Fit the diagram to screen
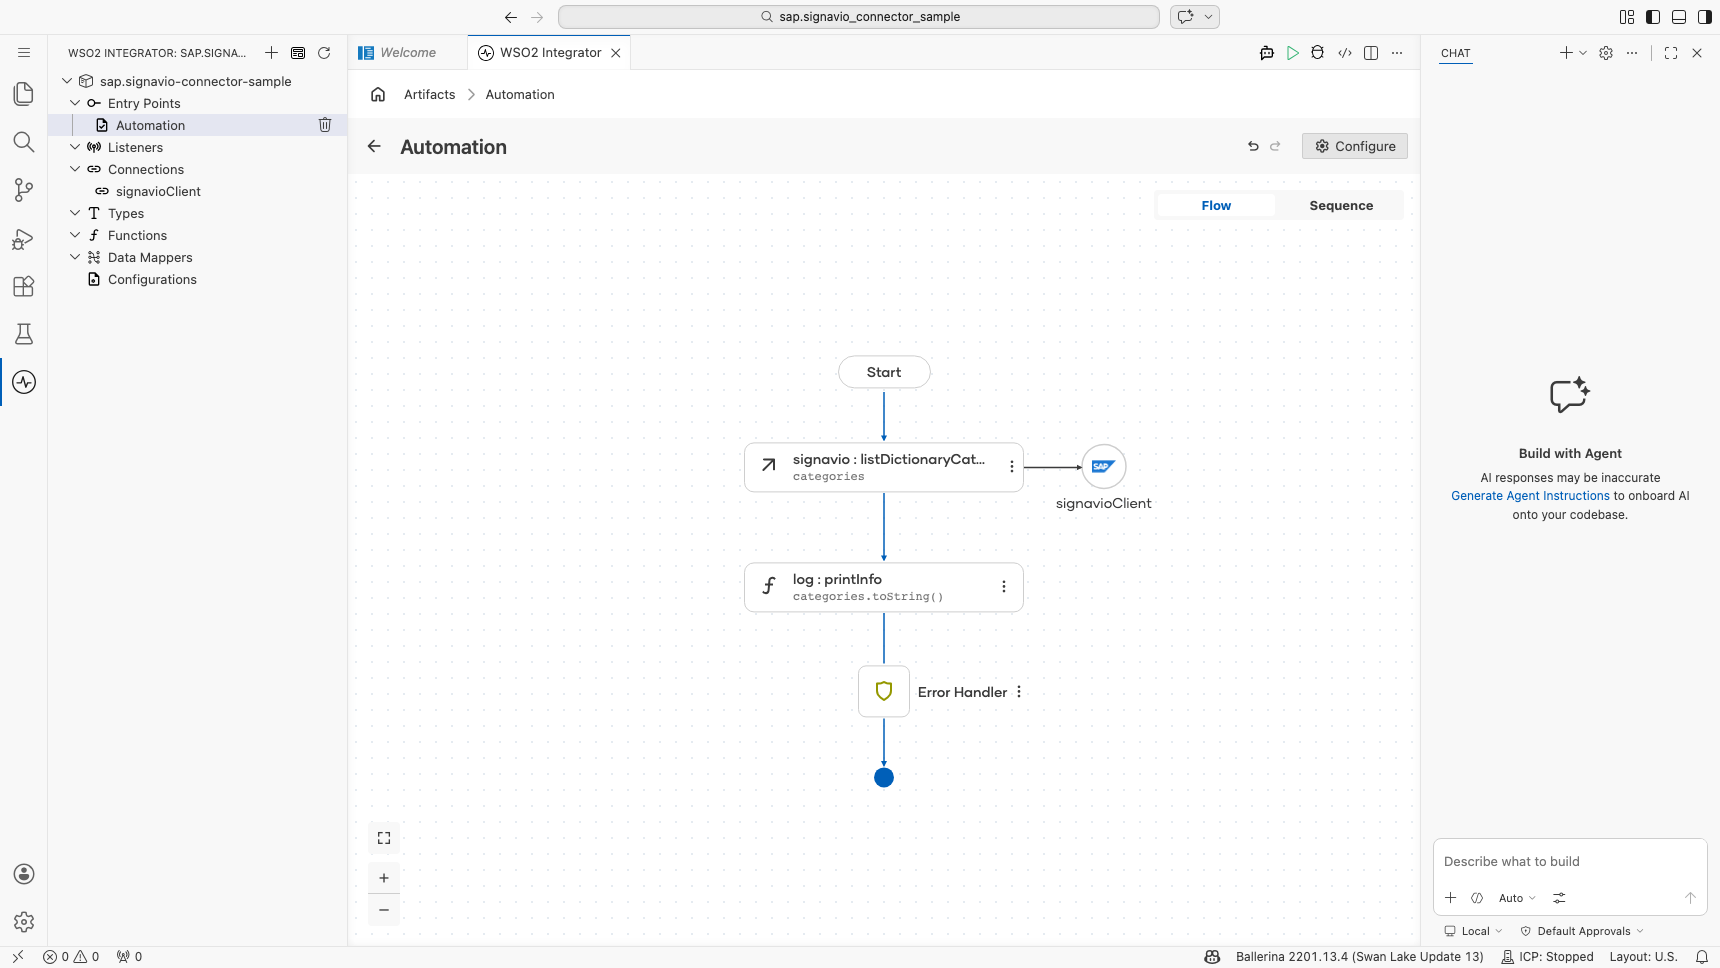The width and height of the screenshot is (1720, 968). tap(384, 838)
